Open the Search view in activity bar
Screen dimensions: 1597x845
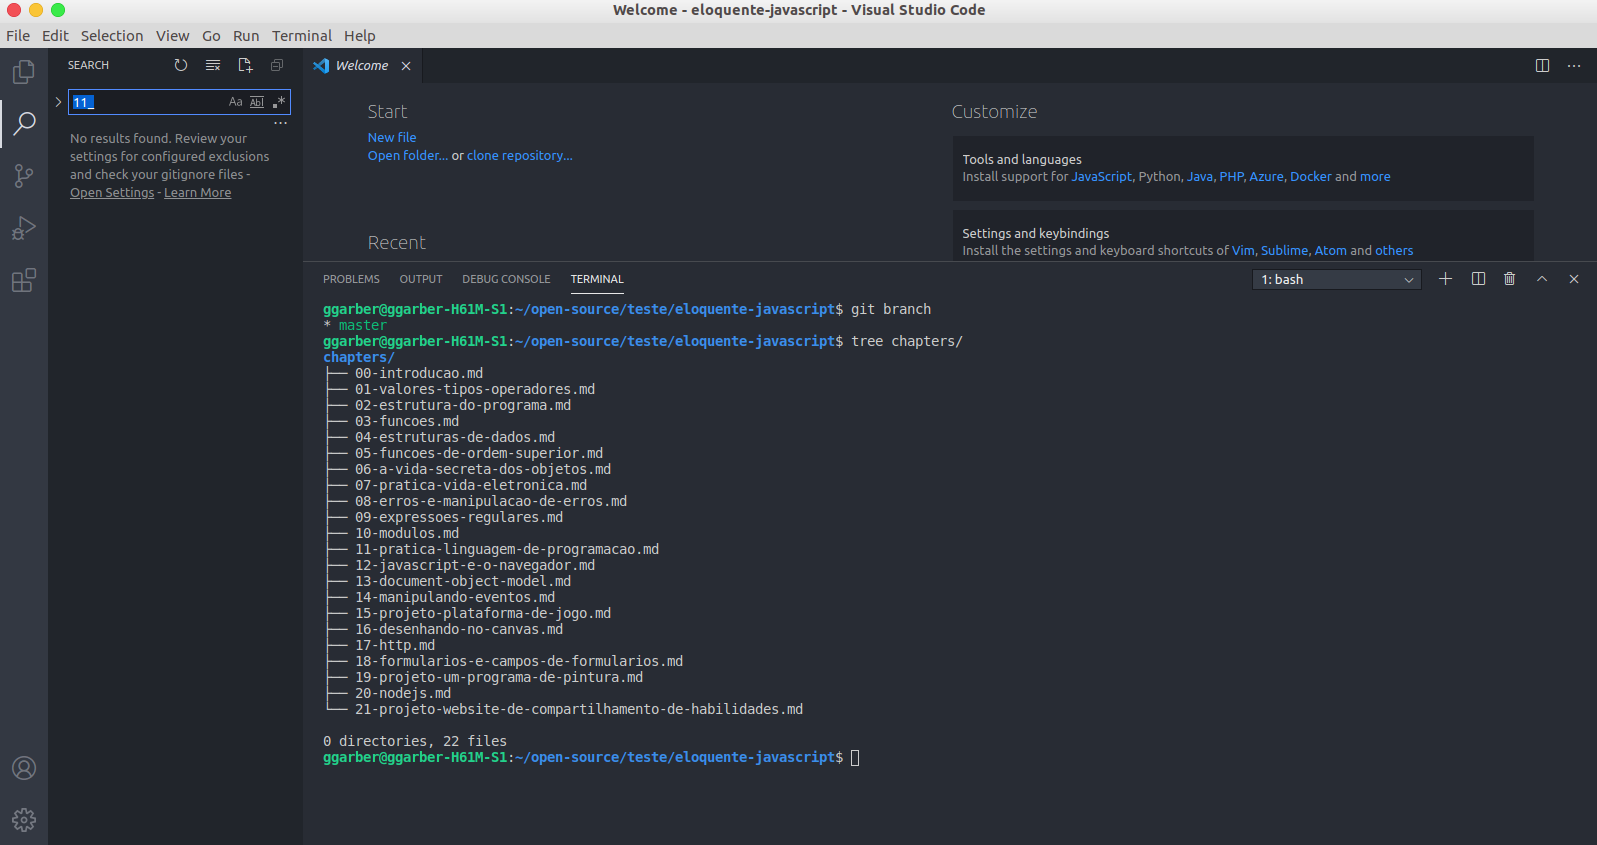point(24,123)
